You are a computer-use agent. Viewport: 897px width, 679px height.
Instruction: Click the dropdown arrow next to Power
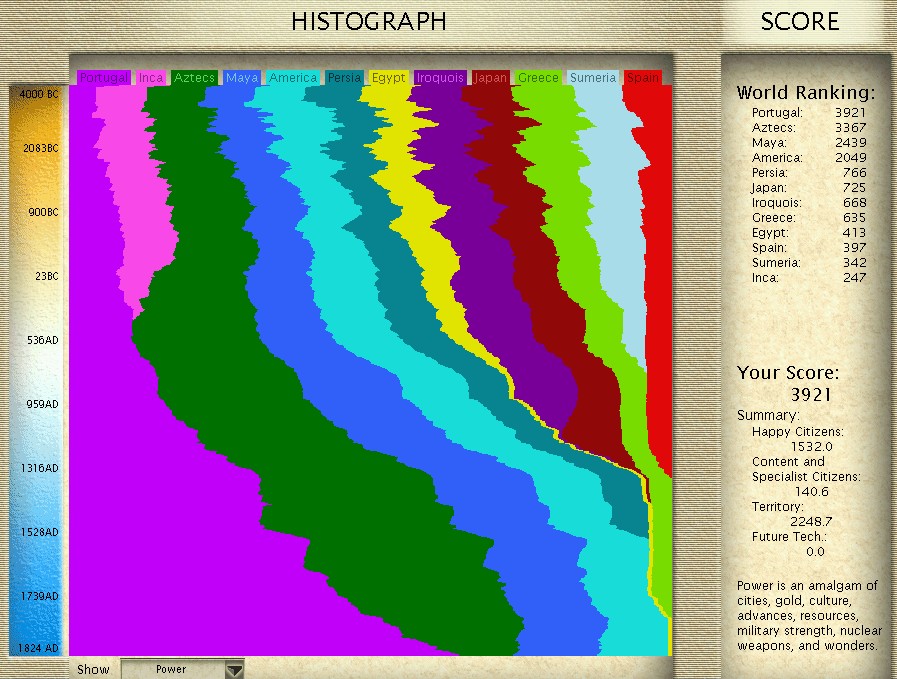click(x=234, y=670)
